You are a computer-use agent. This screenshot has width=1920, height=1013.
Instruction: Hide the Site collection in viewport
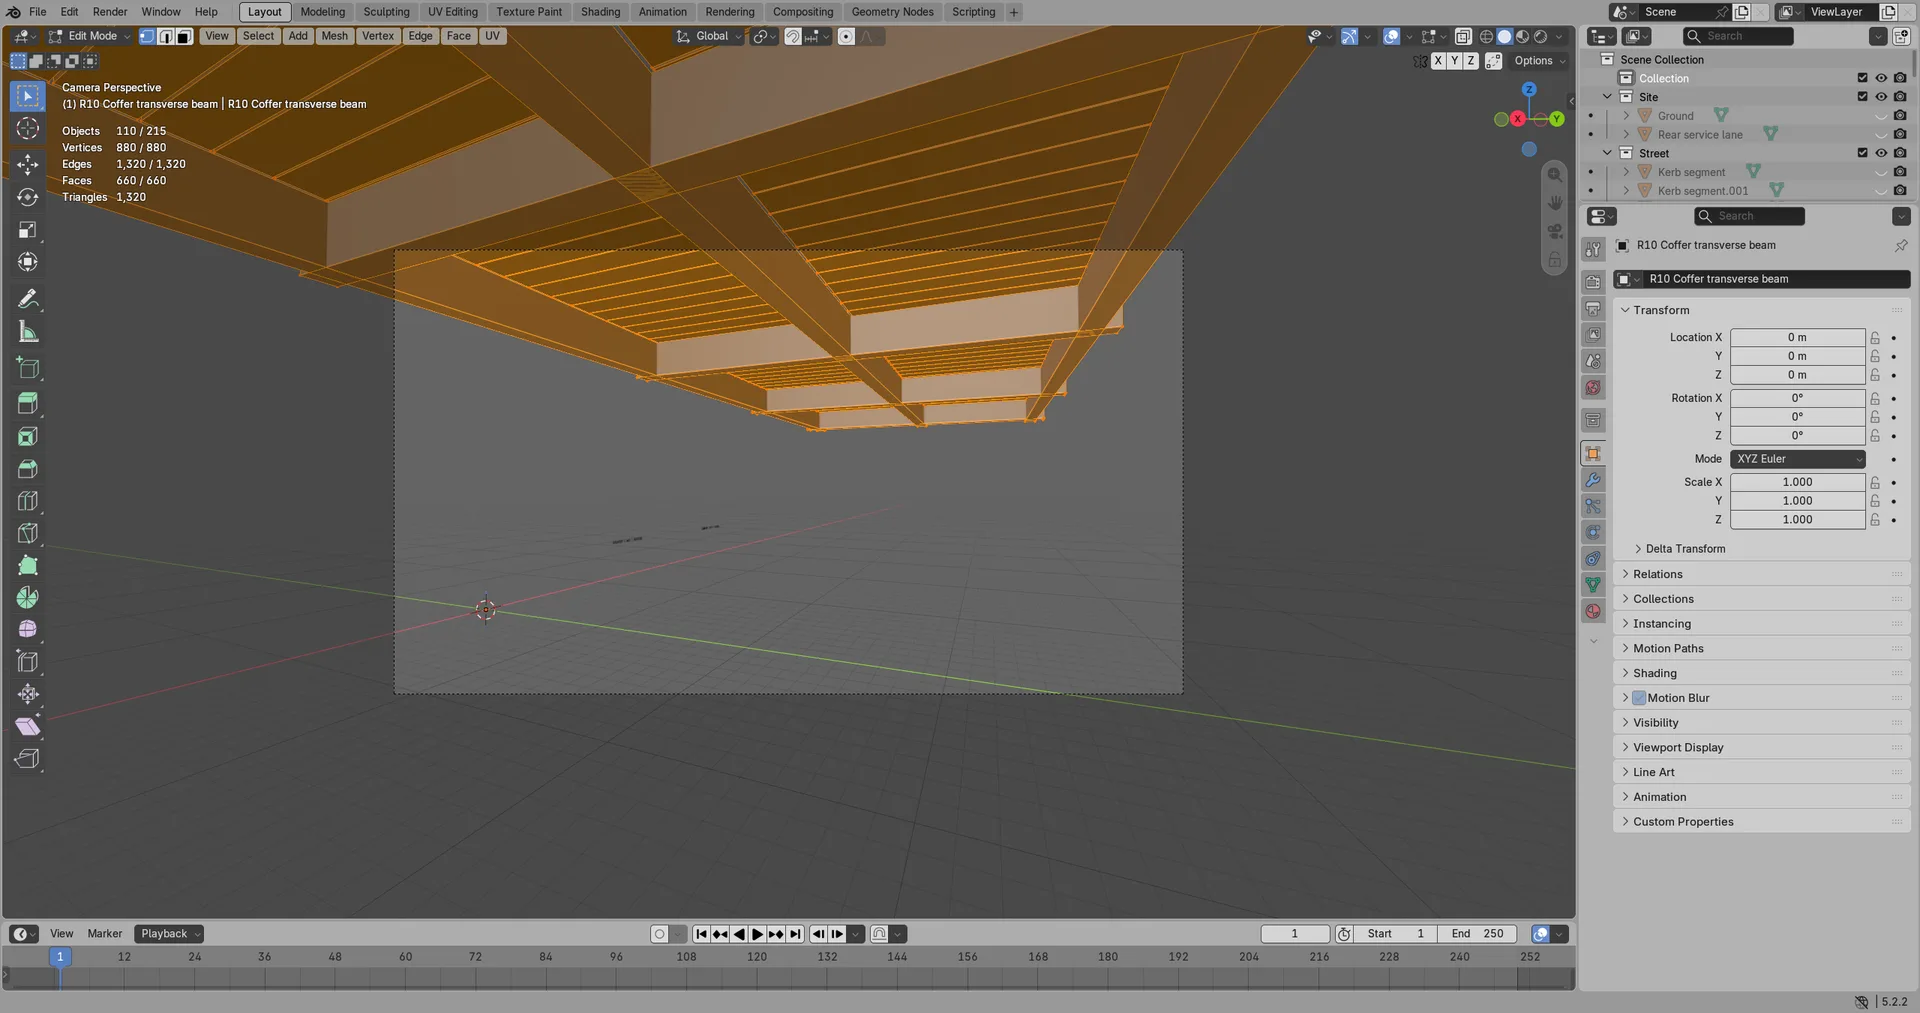(x=1880, y=97)
